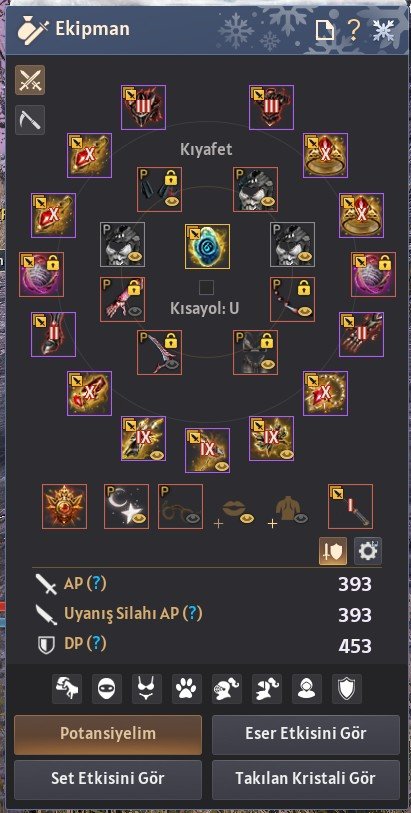Open the question mark help icon in header
The image size is (411, 813).
[x=353, y=31]
